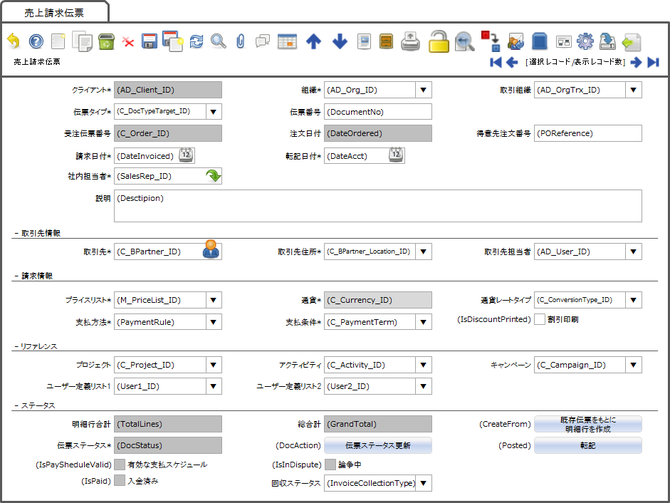Image resolution: width=670 pixels, height=503 pixels.
Task: Click the blue product info book icon
Action: coord(540,41)
